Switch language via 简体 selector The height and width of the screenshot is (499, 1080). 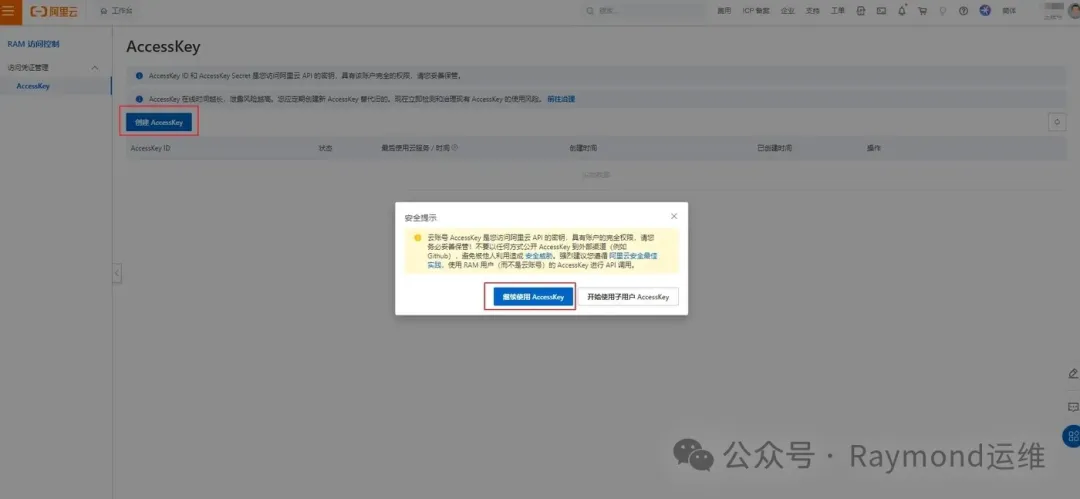[x=1009, y=12]
